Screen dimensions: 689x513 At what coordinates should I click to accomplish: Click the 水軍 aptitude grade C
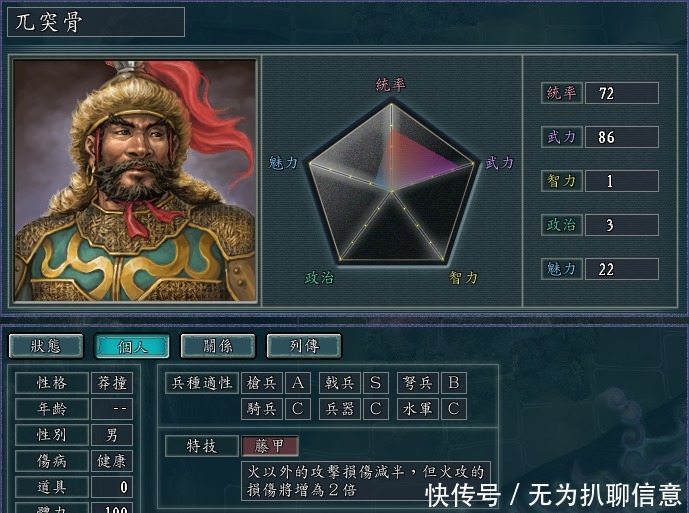click(x=453, y=409)
